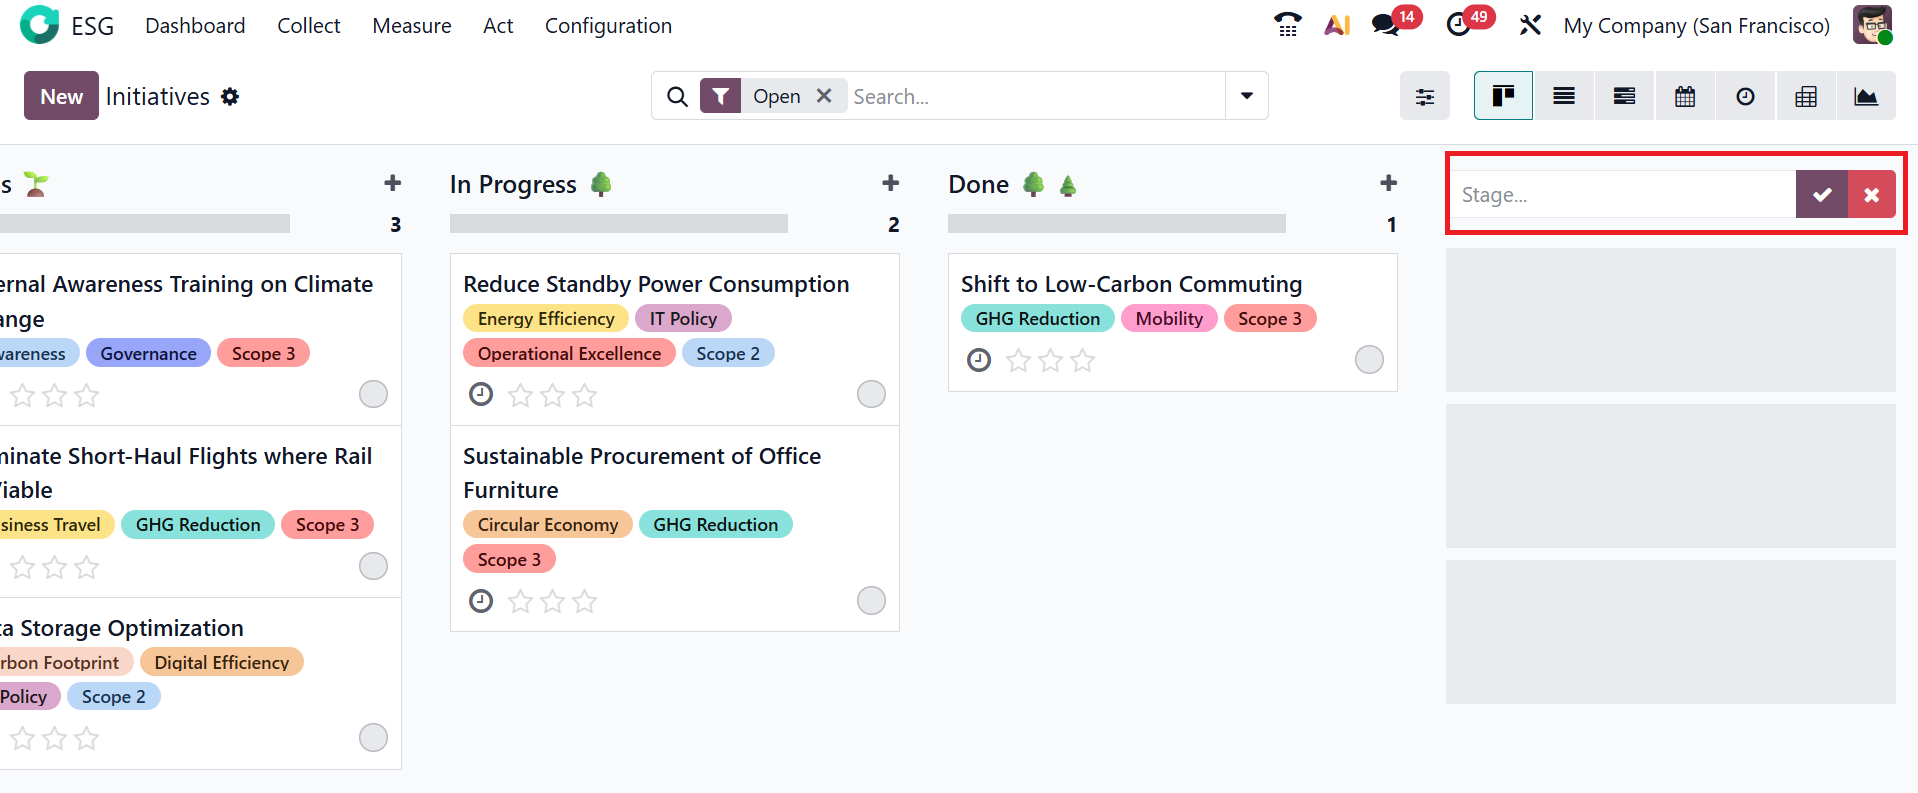
Task: Open the Measure menu
Action: 411,26
